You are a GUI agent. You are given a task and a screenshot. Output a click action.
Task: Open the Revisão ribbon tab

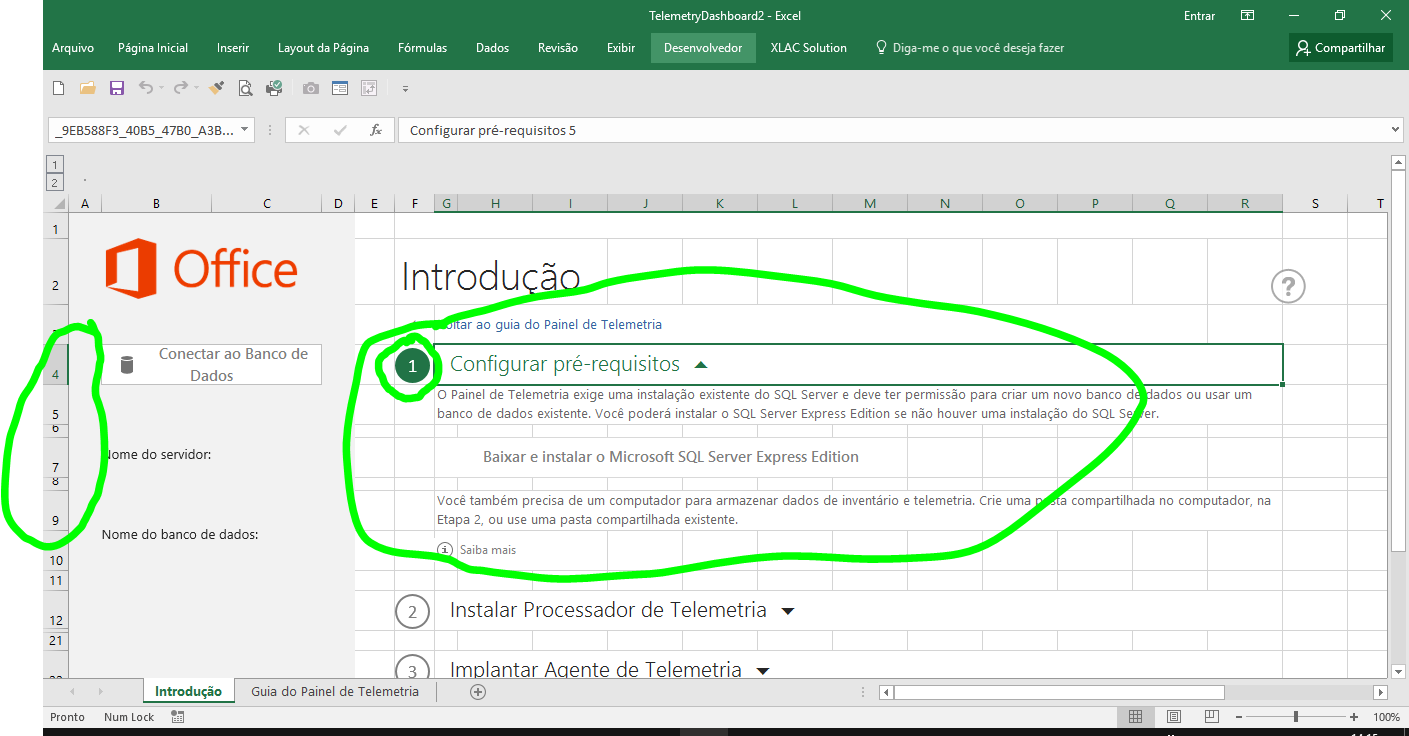(558, 47)
